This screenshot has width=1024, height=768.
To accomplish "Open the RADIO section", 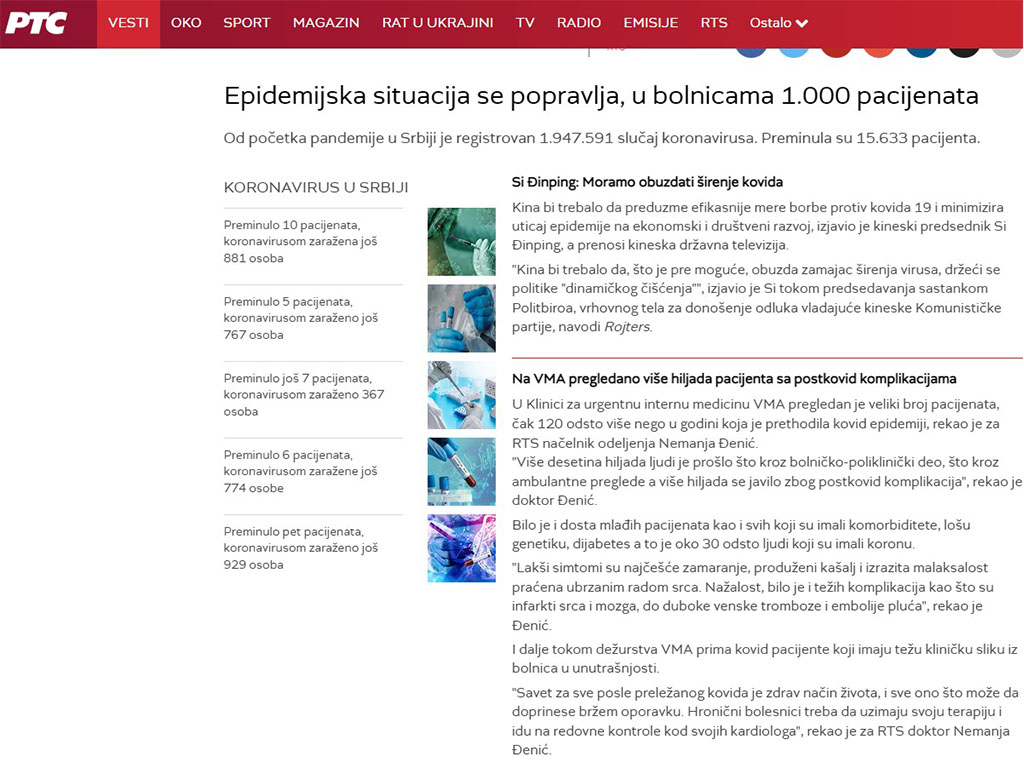I will (579, 23).
